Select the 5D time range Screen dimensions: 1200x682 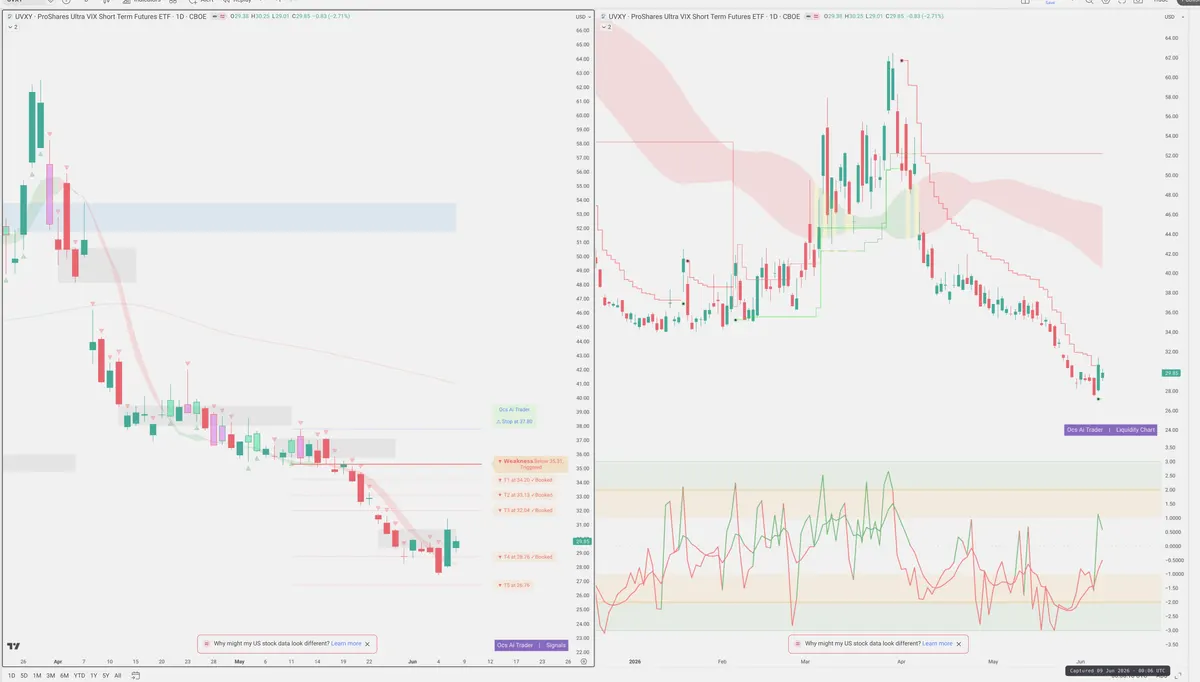click(24, 676)
